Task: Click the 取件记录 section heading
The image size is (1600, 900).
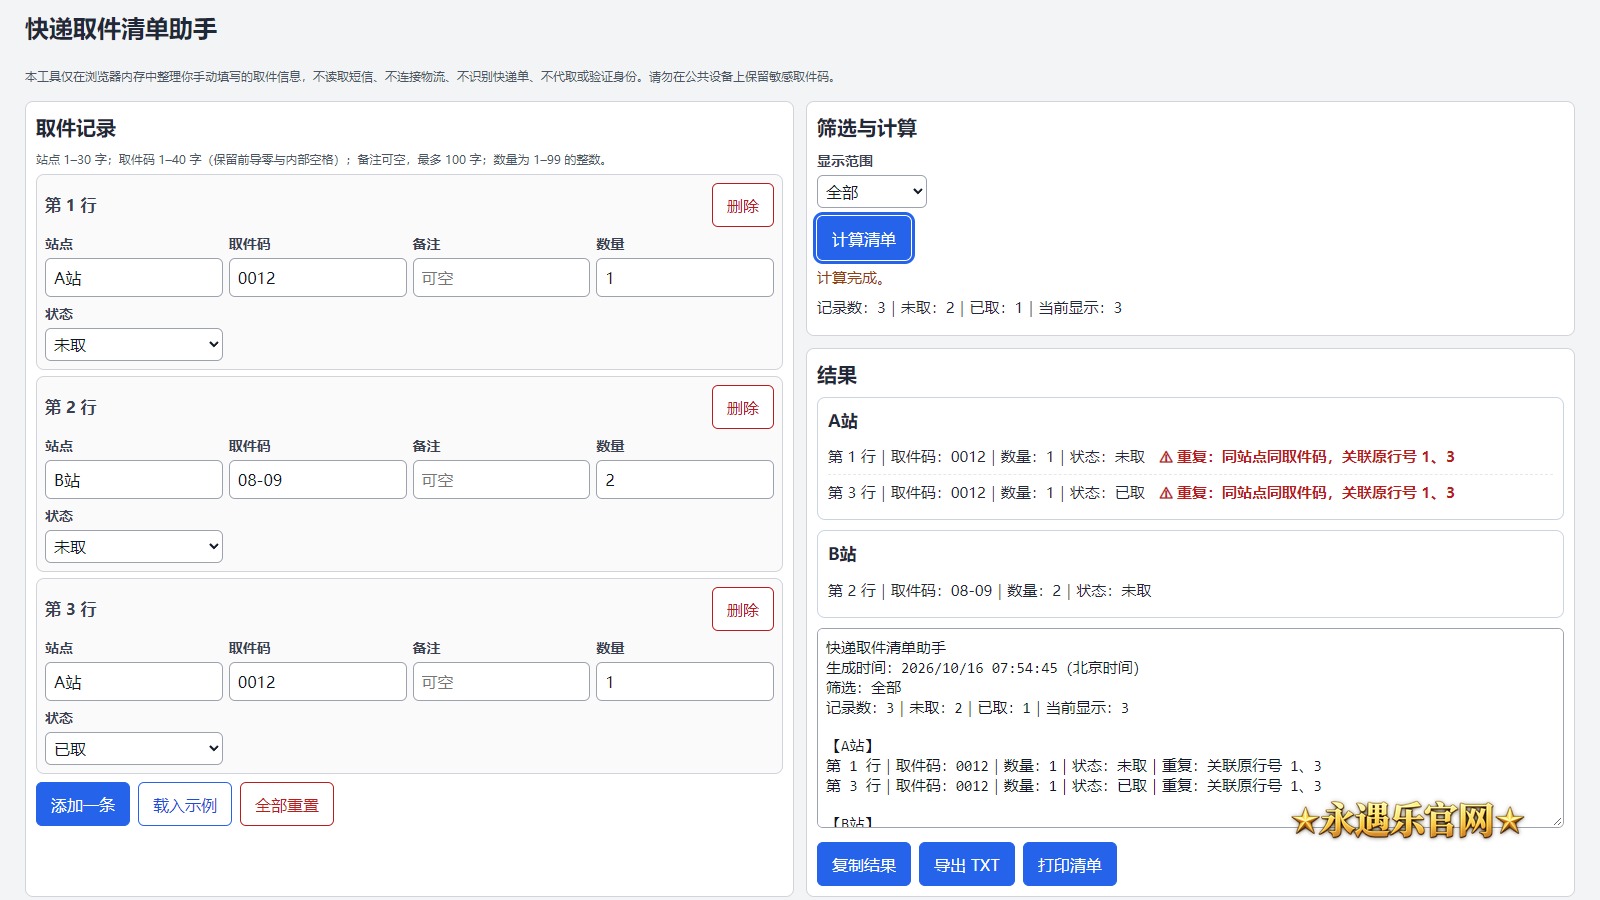Action: [76, 128]
